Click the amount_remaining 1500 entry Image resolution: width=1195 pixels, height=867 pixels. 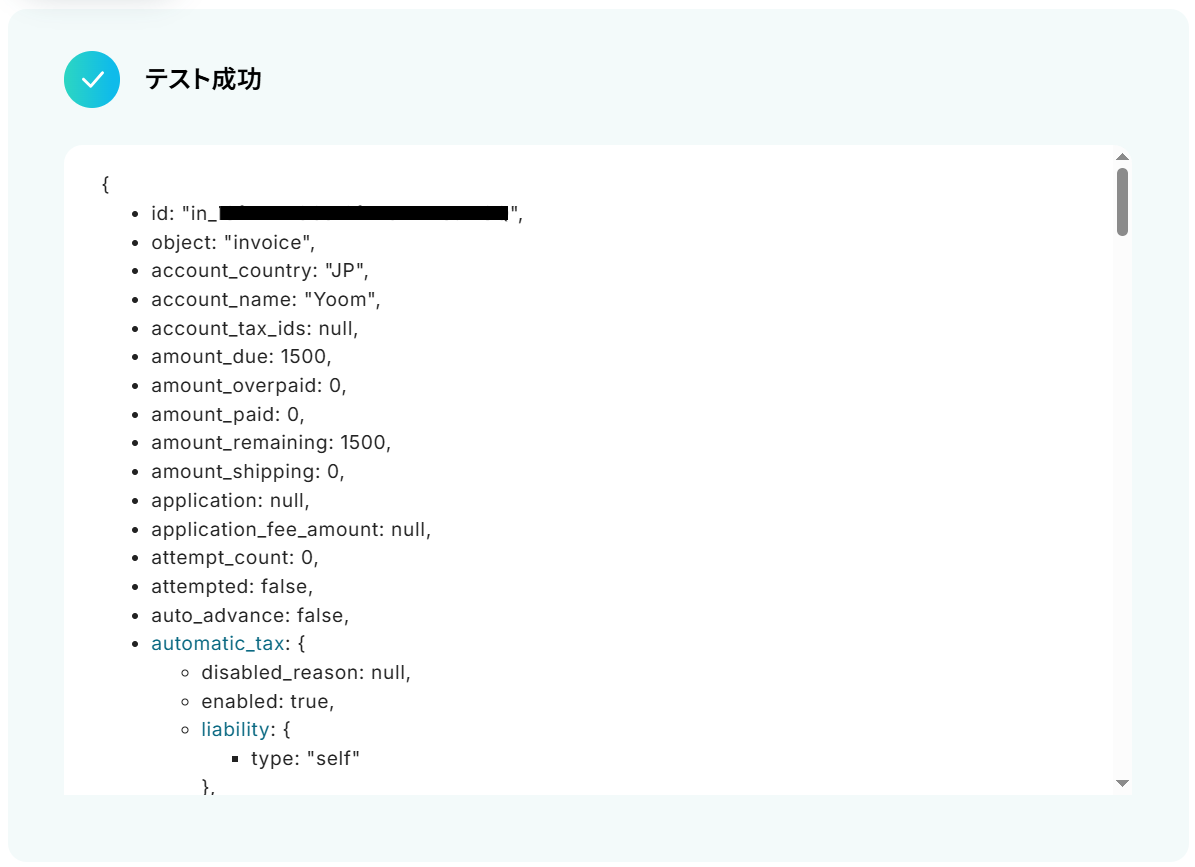tap(271, 443)
